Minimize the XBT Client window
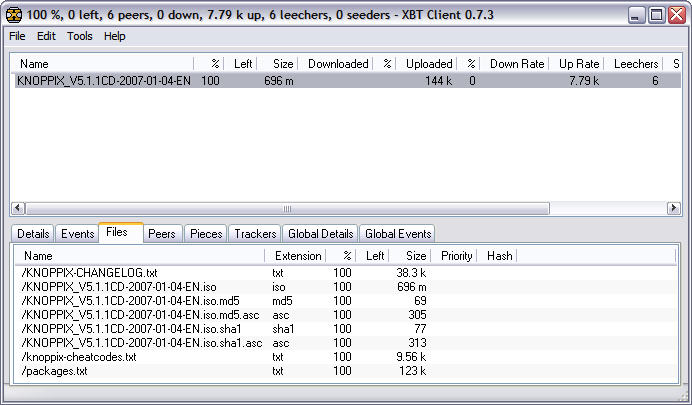Screen dimensions: 692x405 click(636, 15)
